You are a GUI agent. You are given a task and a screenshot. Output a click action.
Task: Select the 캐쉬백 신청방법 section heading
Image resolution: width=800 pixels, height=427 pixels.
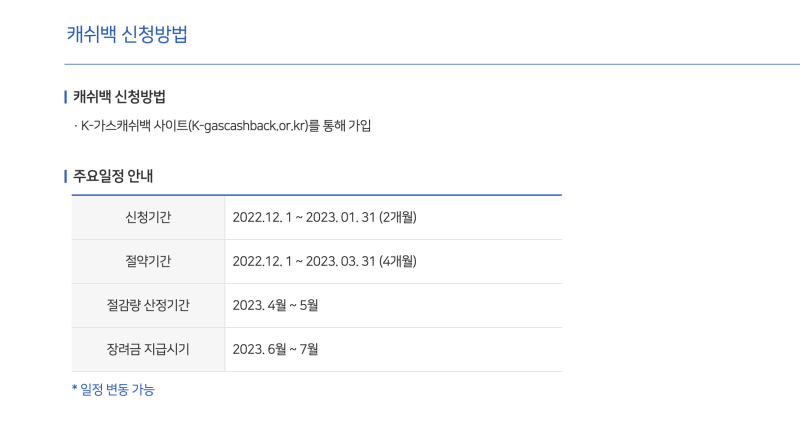tap(119, 97)
